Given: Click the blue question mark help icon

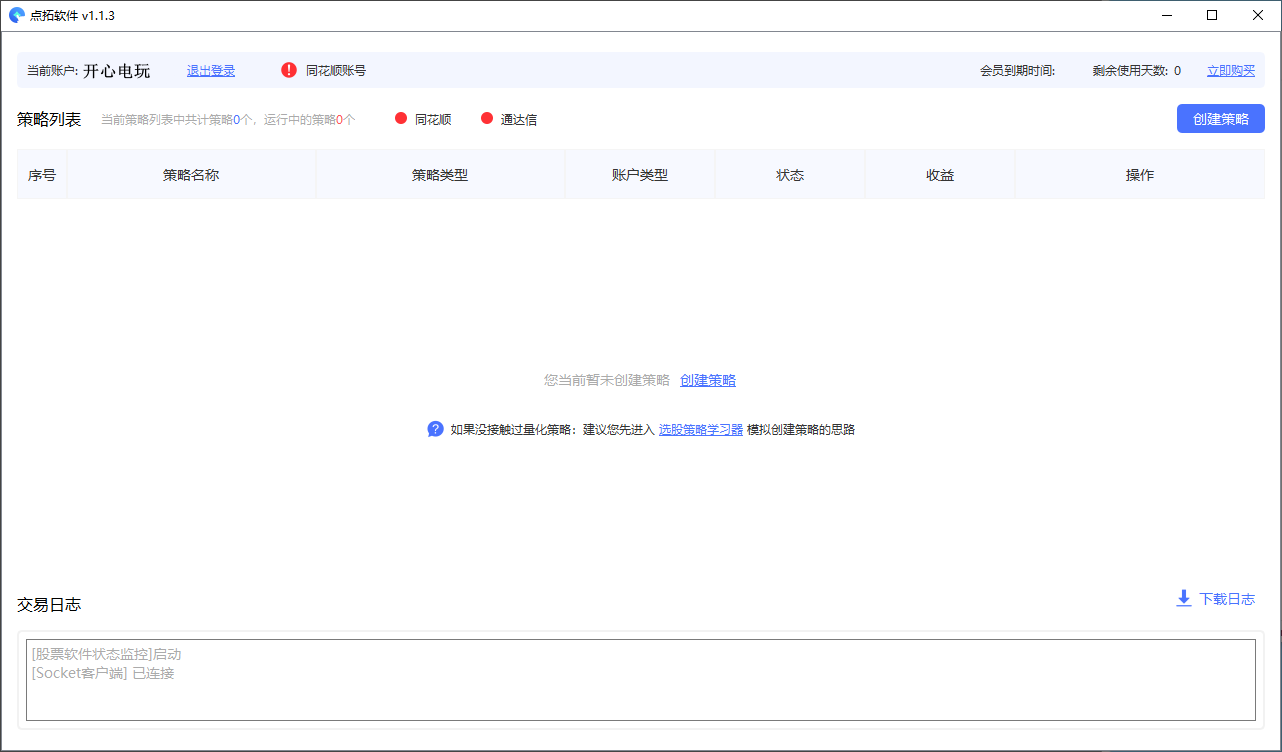Looking at the screenshot, I should point(435,429).
